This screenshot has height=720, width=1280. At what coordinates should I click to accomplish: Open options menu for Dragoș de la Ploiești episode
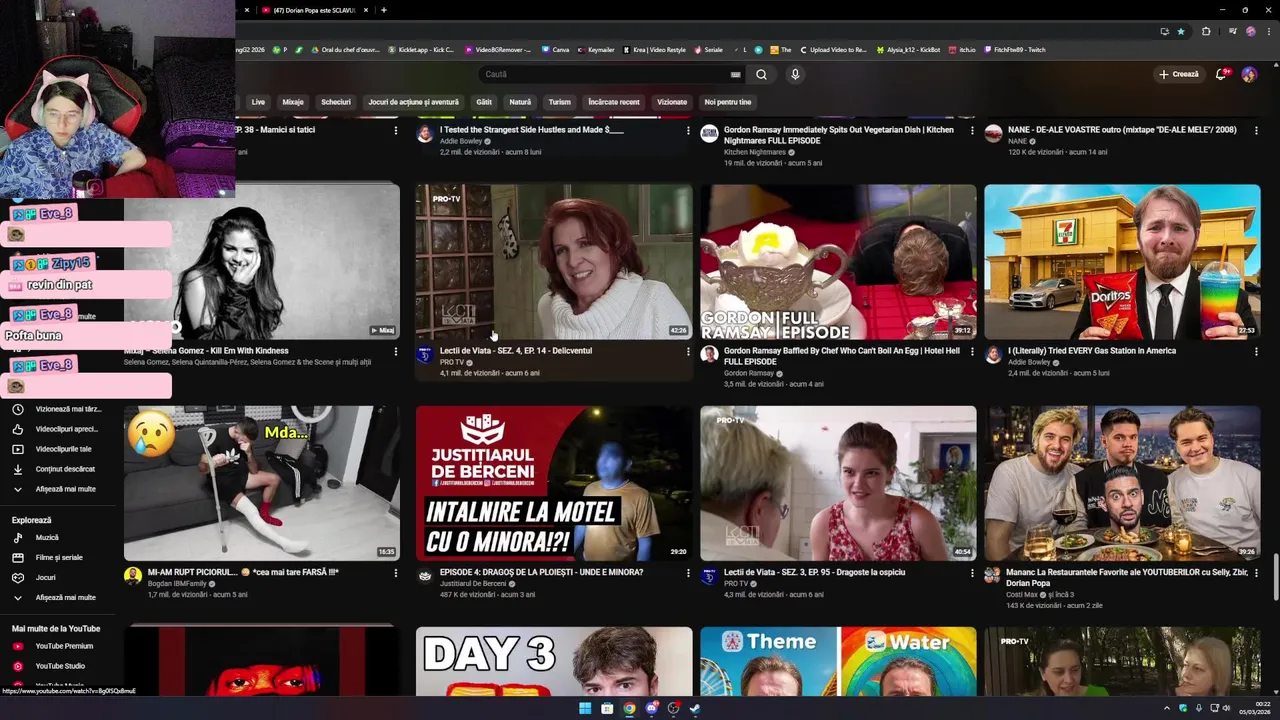pos(688,573)
